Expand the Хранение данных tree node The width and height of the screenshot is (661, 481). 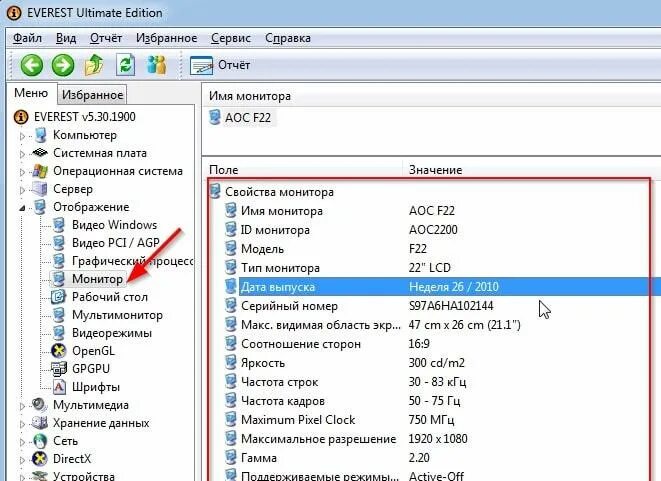coord(22,424)
